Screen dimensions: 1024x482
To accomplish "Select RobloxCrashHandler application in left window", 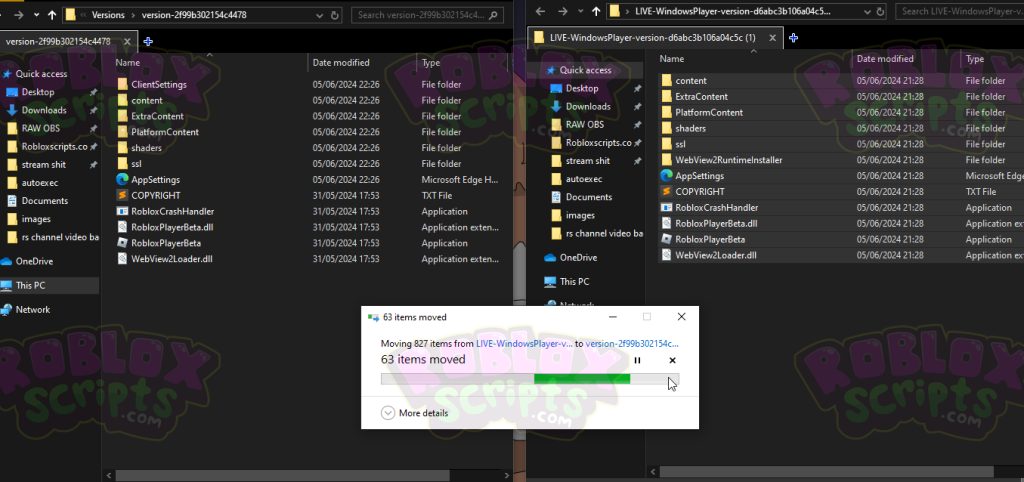I will click(x=172, y=212).
